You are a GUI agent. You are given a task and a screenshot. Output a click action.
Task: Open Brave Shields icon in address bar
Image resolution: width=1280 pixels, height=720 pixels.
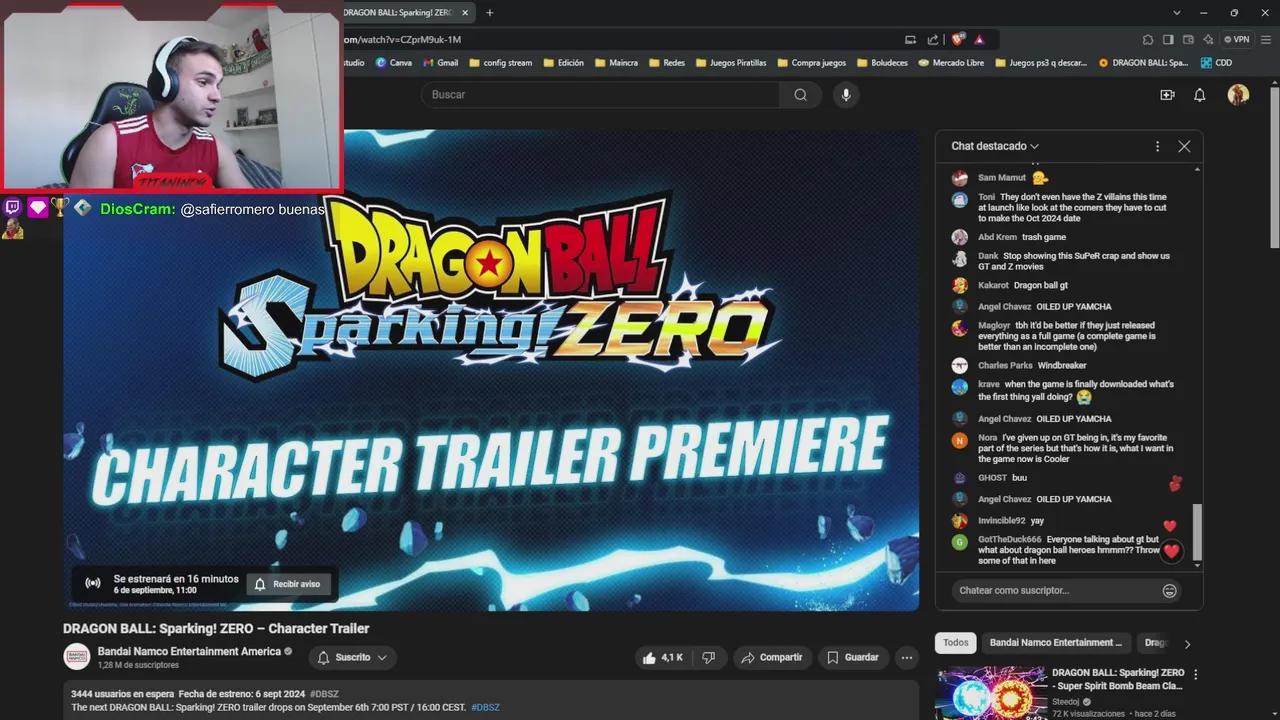tap(958, 39)
